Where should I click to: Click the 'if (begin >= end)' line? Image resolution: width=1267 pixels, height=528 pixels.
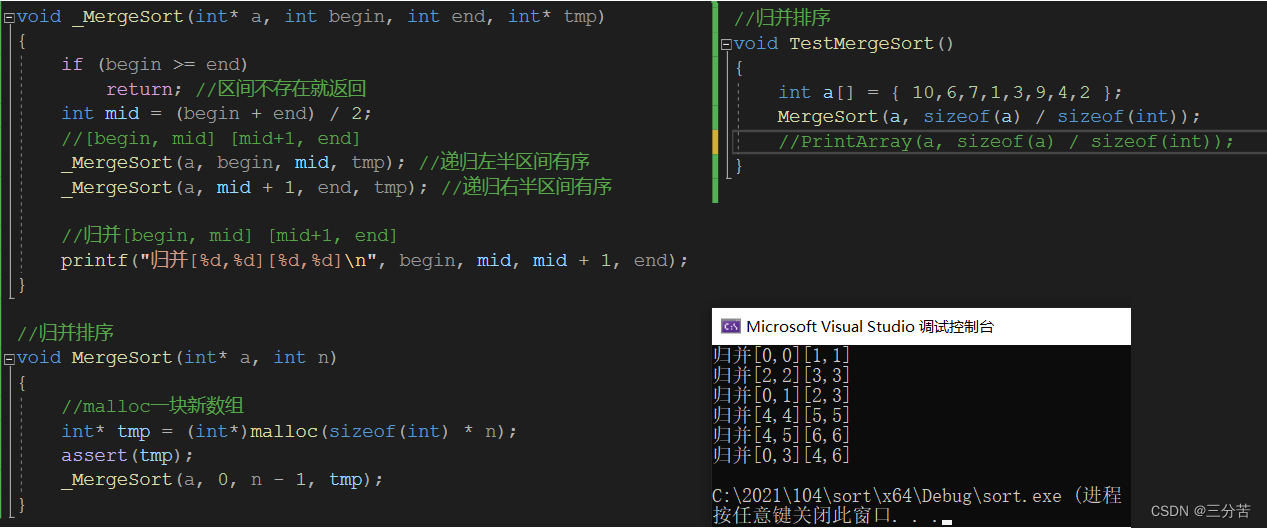[154, 65]
